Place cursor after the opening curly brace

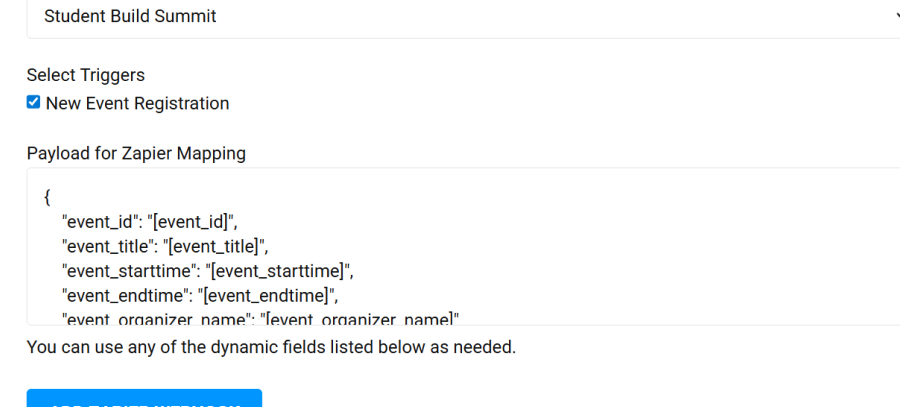point(52,195)
